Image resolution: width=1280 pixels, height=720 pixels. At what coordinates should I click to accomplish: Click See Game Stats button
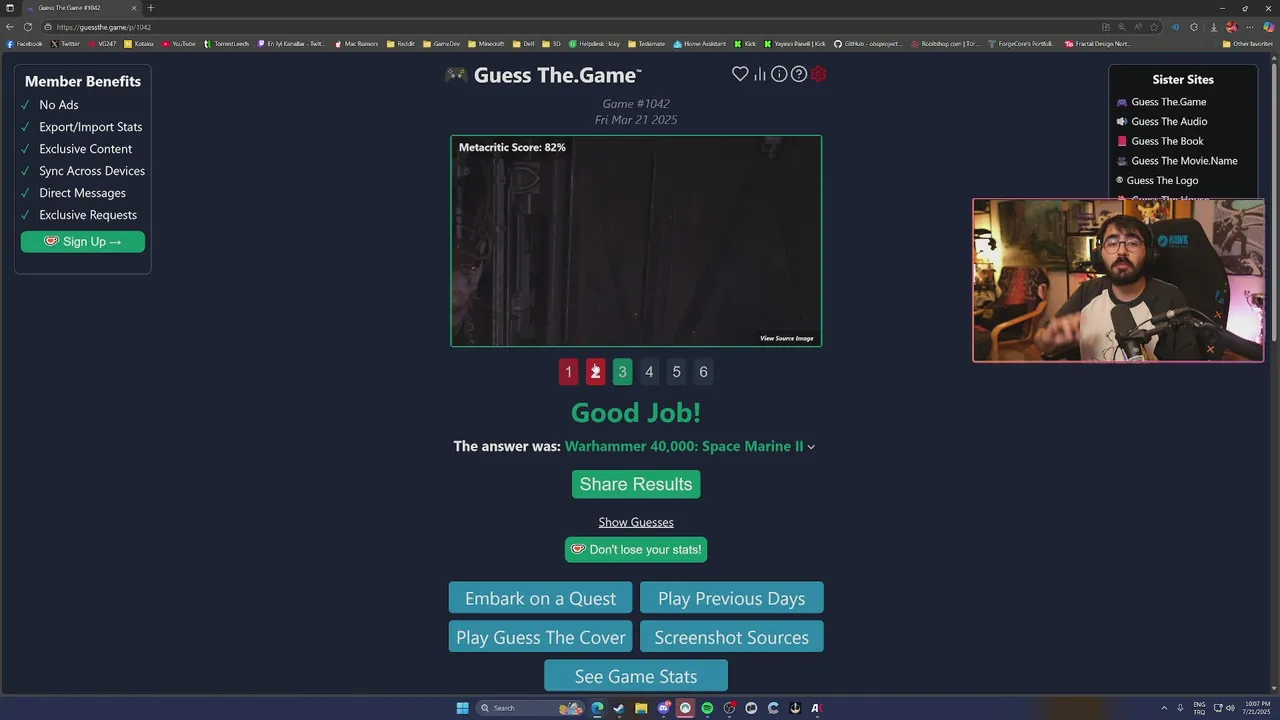pos(636,676)
